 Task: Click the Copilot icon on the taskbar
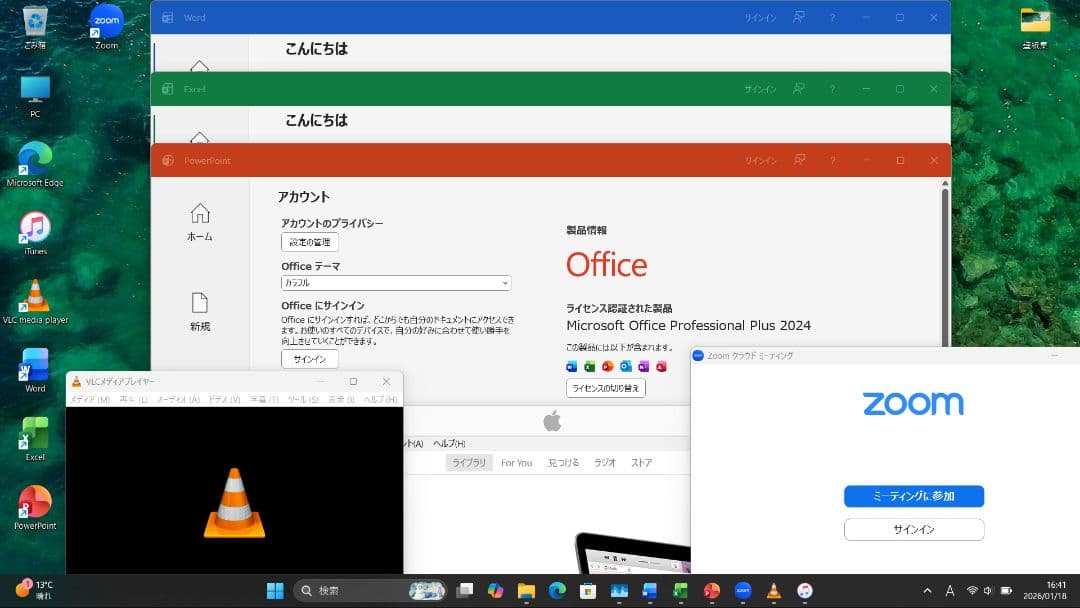495,588
